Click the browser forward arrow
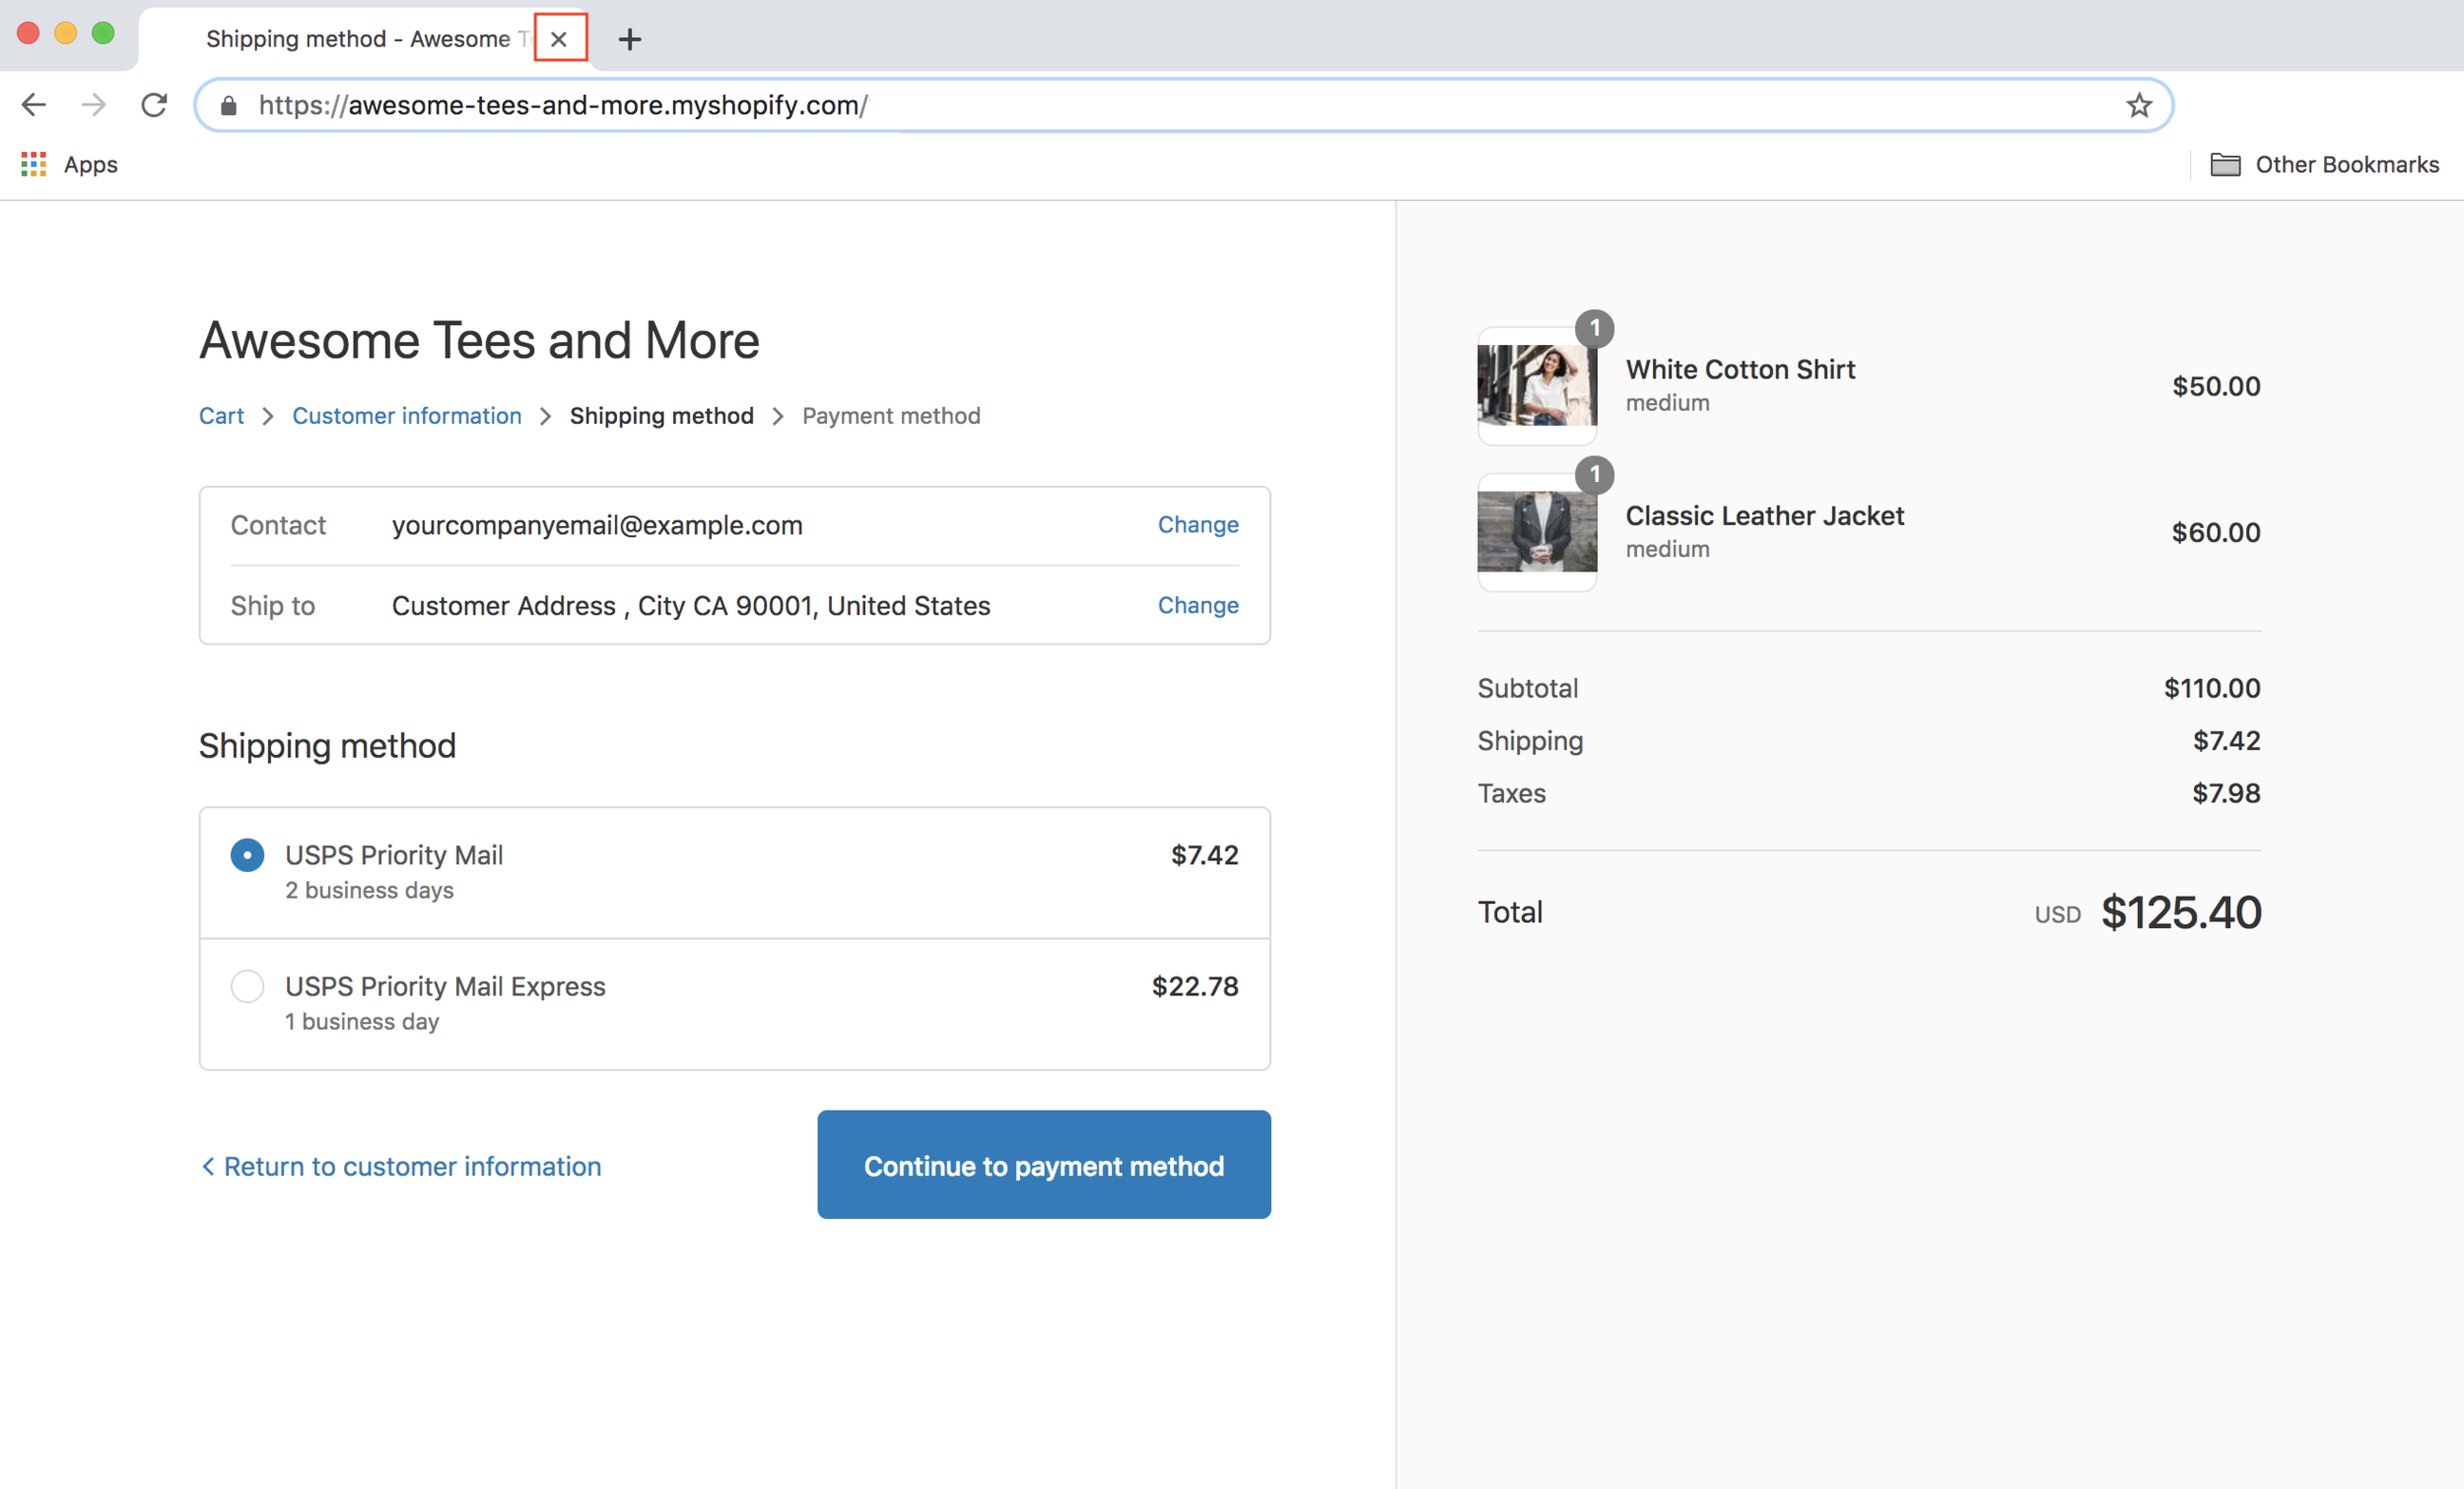Viewport: 2464px width, 1489px height. pos(94,105)
